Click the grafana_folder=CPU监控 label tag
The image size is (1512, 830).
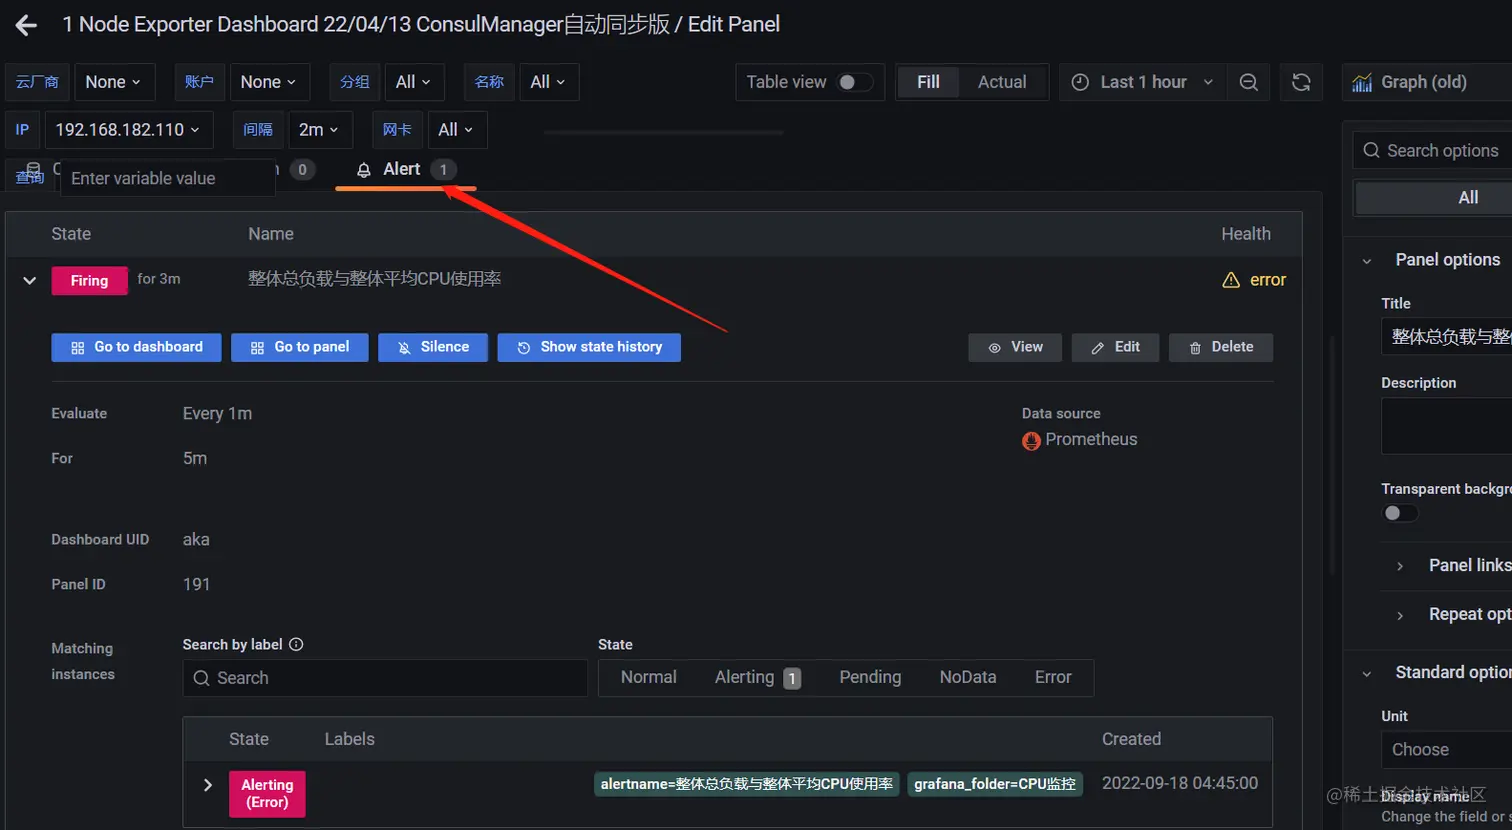coord(995,784)
